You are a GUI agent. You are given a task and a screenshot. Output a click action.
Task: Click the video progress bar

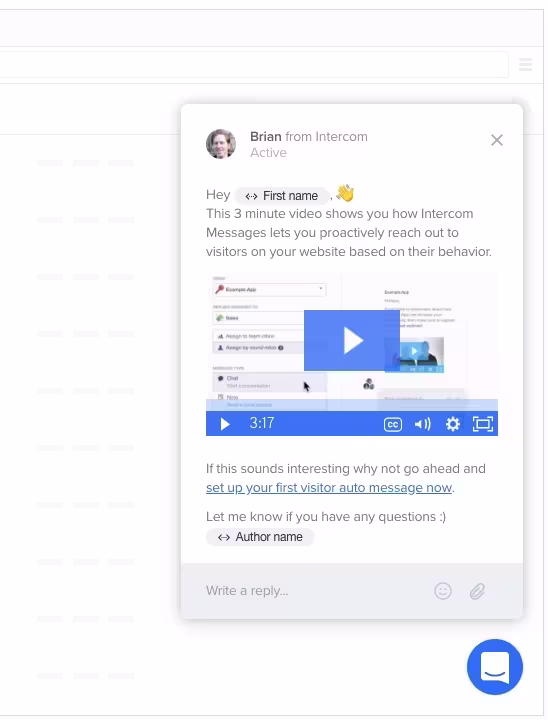(x=352, y=405)
